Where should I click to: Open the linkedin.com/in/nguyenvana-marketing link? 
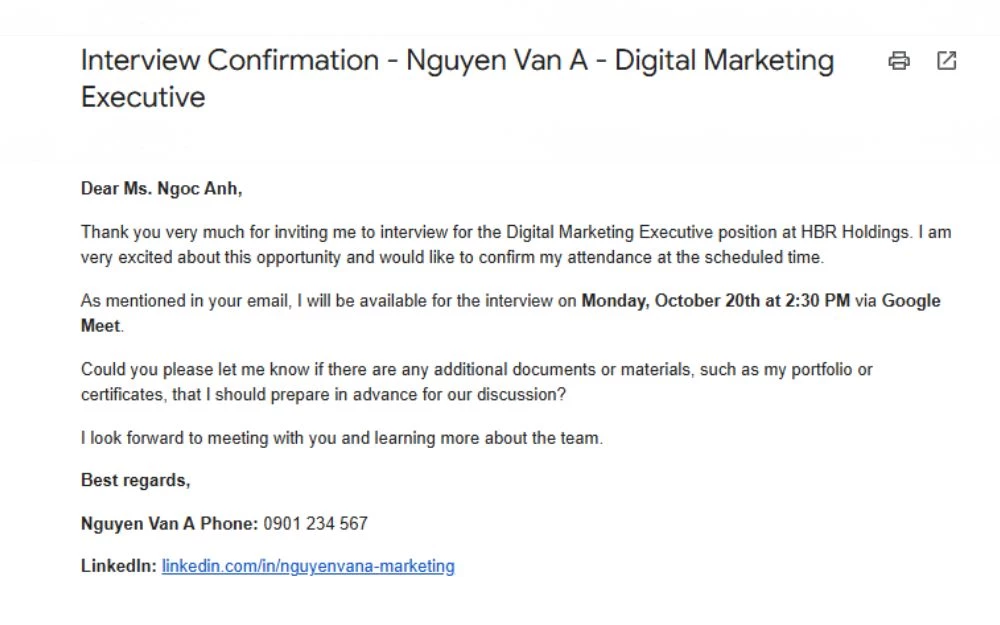coord(308,566)
